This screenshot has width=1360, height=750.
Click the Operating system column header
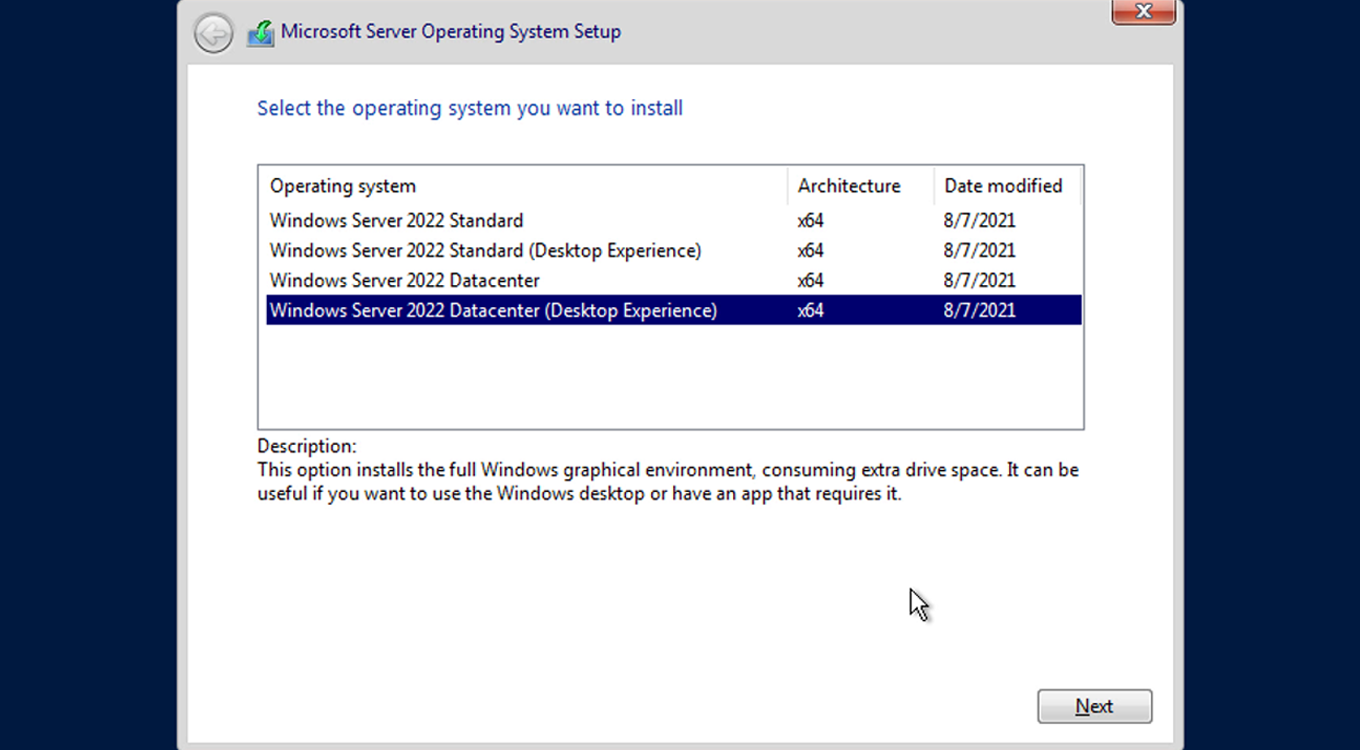click(523, 186)
